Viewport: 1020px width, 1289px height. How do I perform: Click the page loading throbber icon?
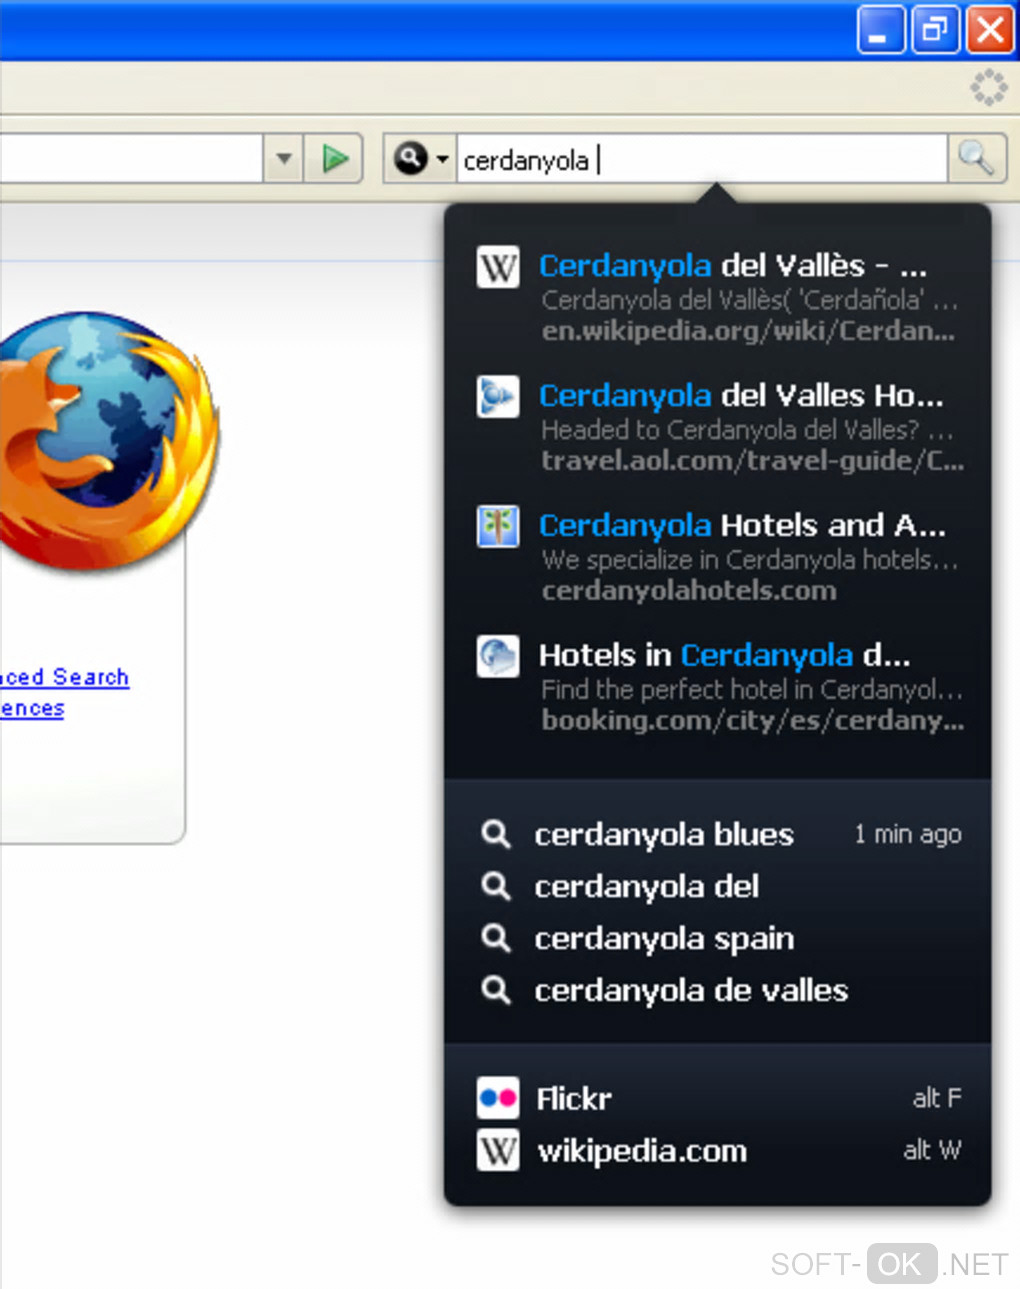tap(989, 88)
